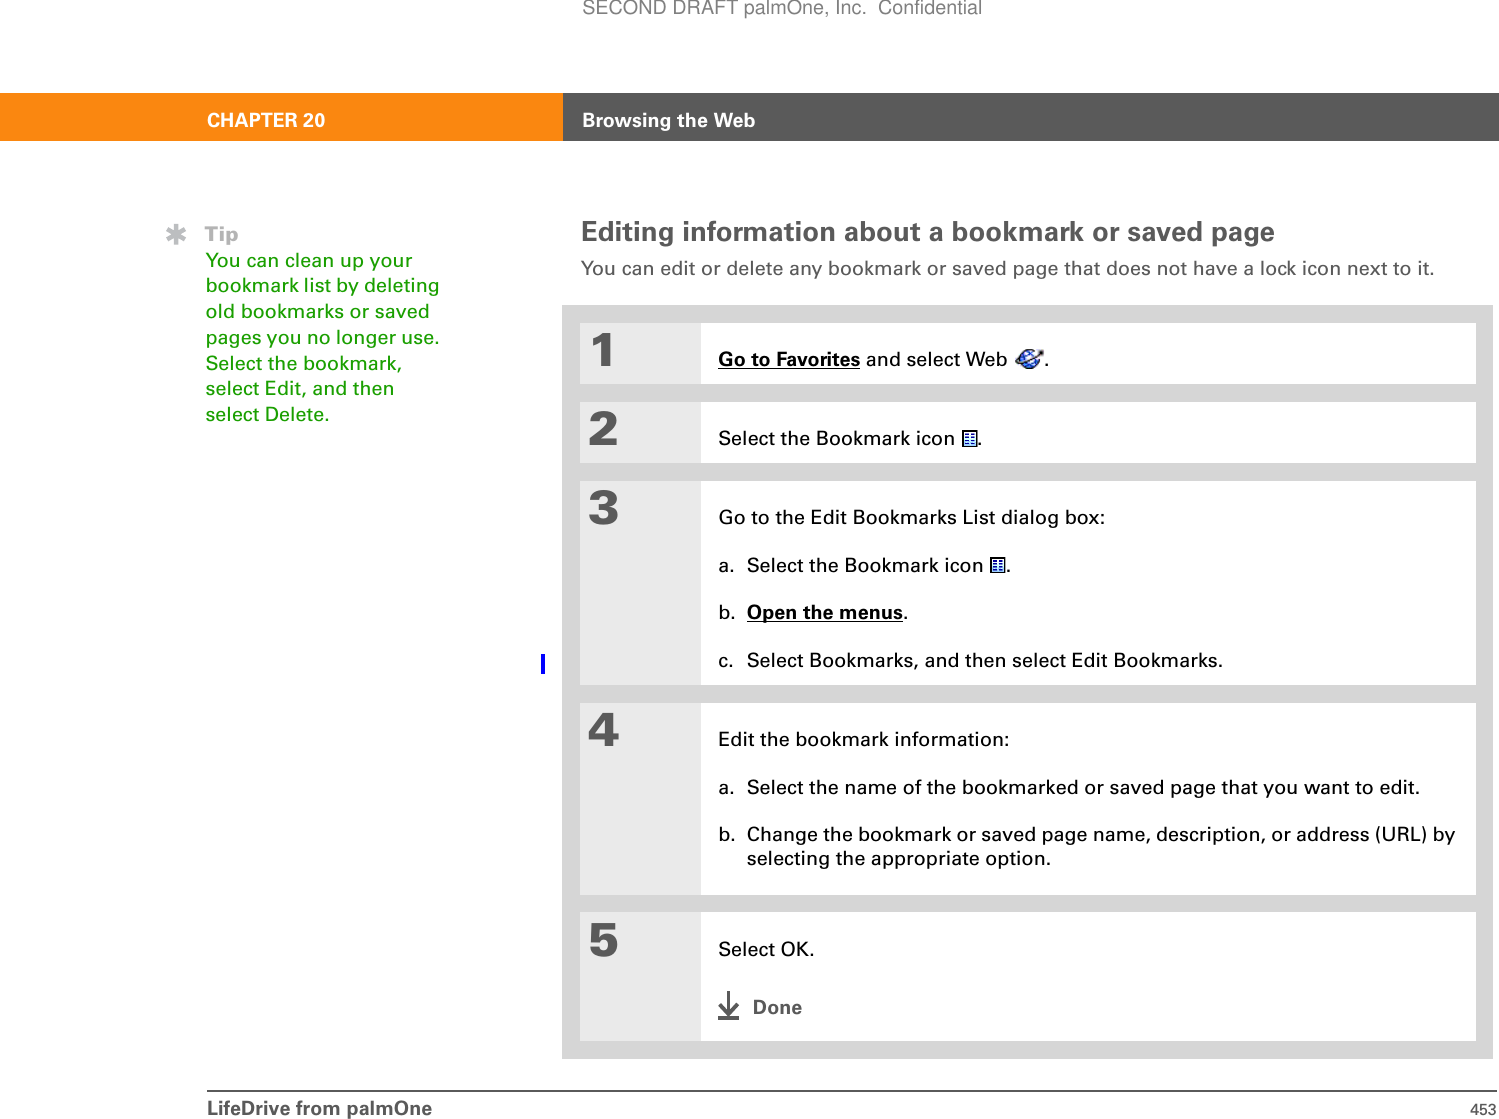Image resolution: width=1499 pixels, height=1119 pixels.
Task: Click the LifeDrive from palmOne footer text
Action: tap(319, 1108)
